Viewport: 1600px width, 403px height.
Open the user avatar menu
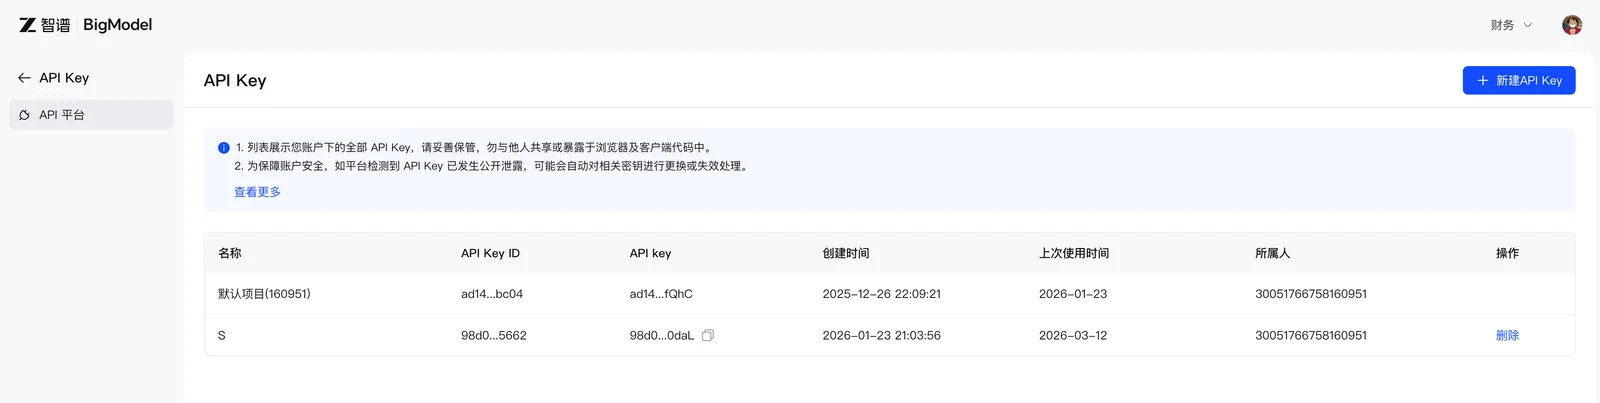[1572, 25]
